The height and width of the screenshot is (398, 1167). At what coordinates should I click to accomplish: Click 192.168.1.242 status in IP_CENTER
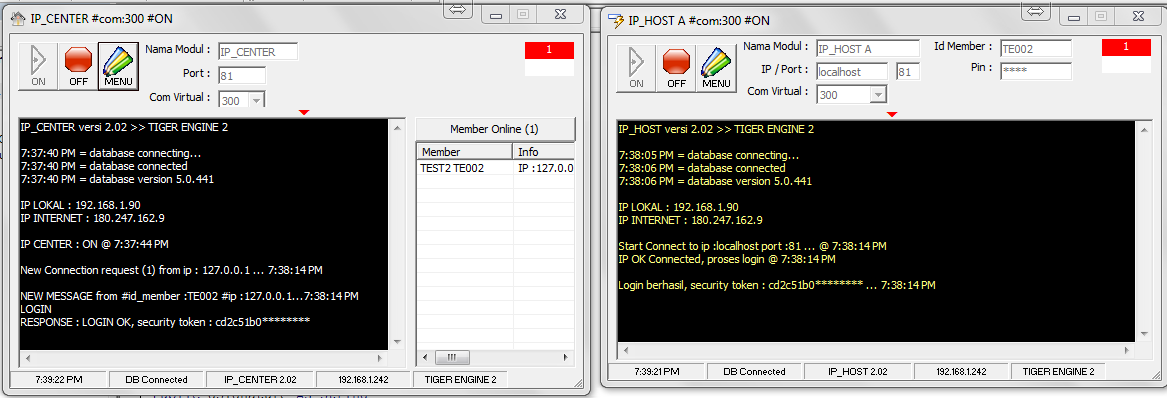364,379
